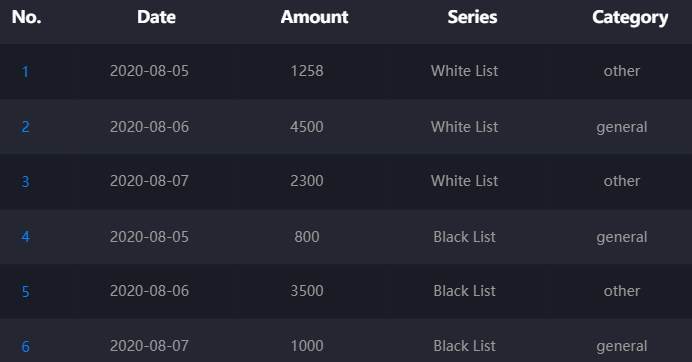692x362 pixels.
Task: Click White List in row 2
Action: [x=464, y=127]
